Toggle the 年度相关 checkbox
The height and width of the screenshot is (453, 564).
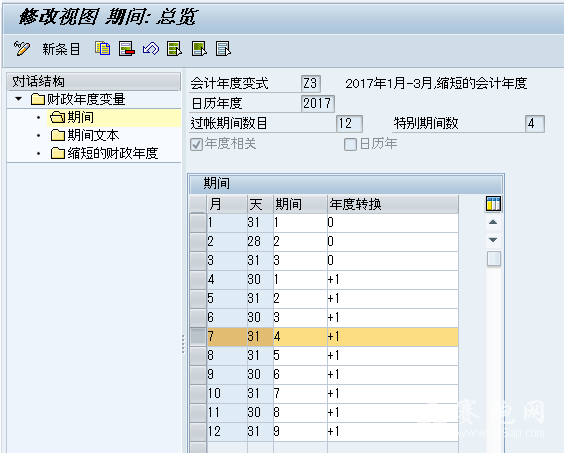(x=196, y=145)
